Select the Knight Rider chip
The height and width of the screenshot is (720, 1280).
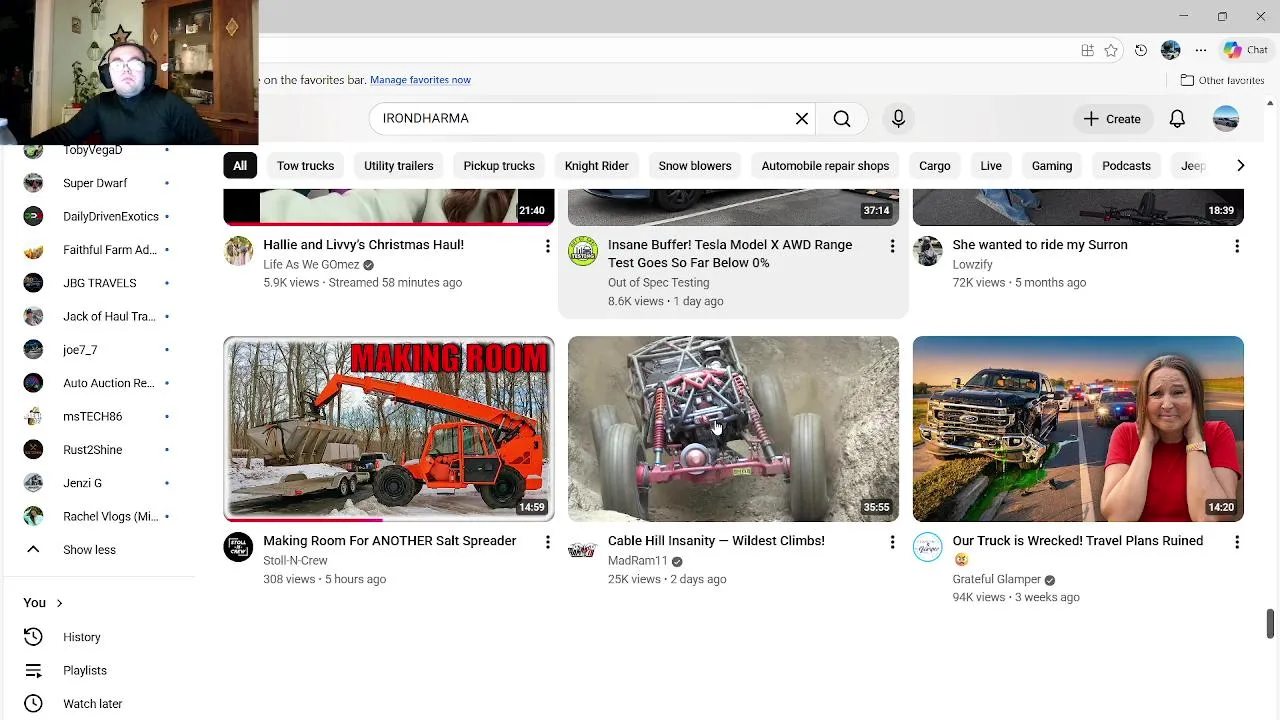pyautogui.click(x=596, y=166)
